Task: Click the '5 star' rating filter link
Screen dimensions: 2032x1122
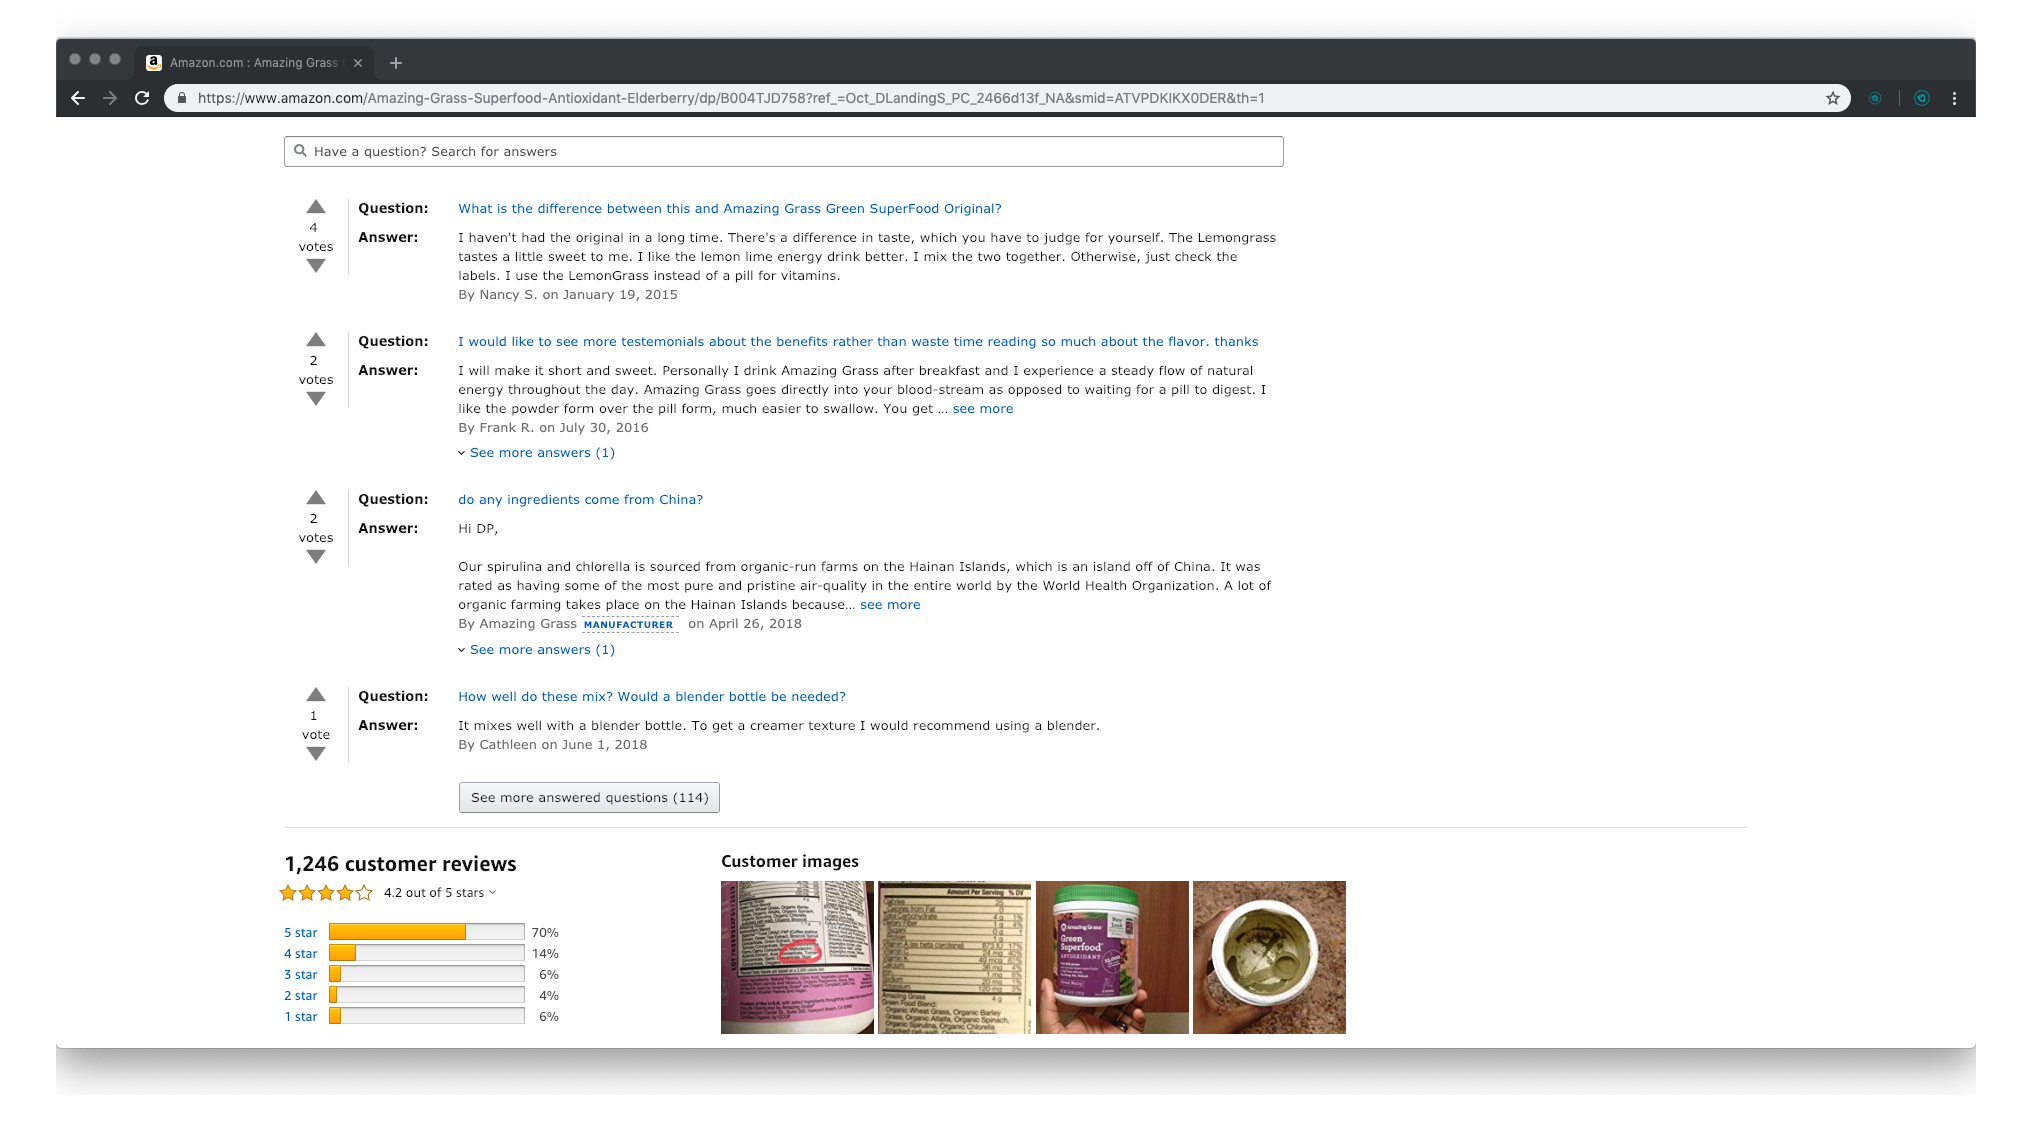Action: coord(298,931)
